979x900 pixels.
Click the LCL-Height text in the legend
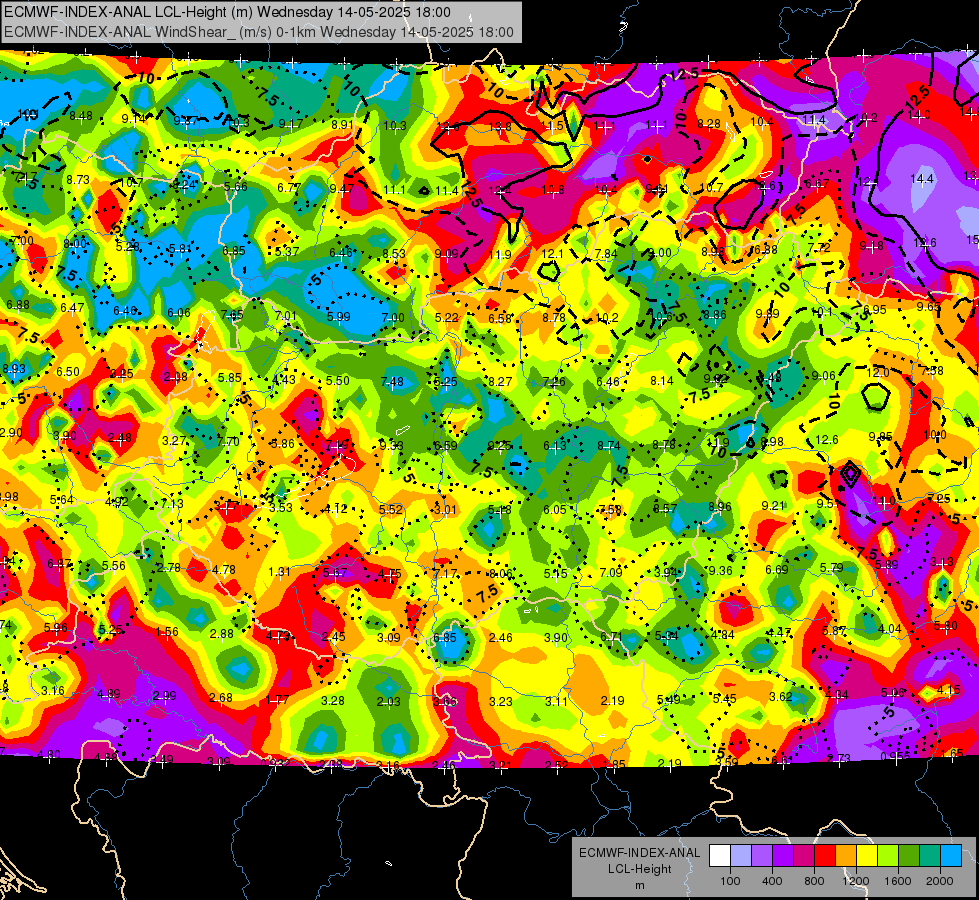coord(639,869)
